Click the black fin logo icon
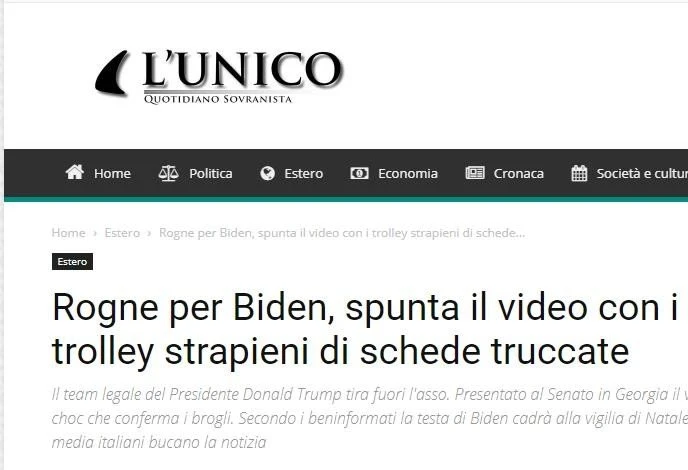This screenshot has height=470, width=688. (112, 73)
